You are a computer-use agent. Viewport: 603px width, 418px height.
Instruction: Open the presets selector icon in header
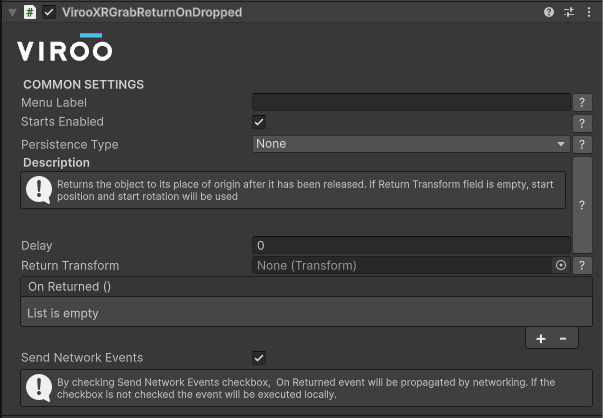[x=569, y=12]
